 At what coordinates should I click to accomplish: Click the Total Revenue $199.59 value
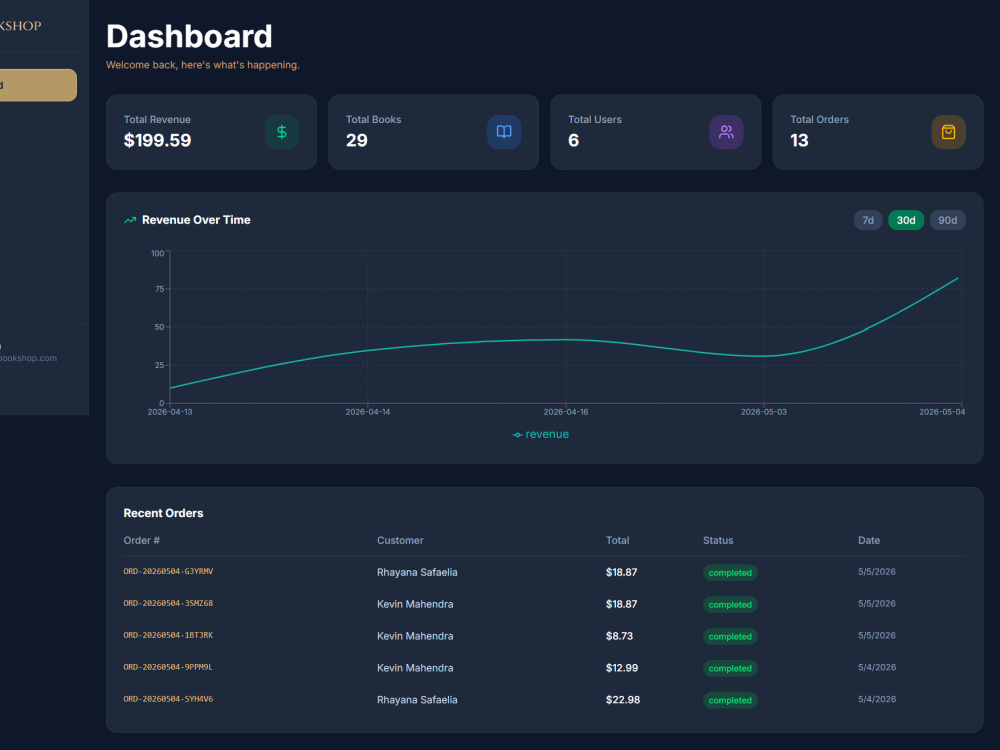point(158,140)
